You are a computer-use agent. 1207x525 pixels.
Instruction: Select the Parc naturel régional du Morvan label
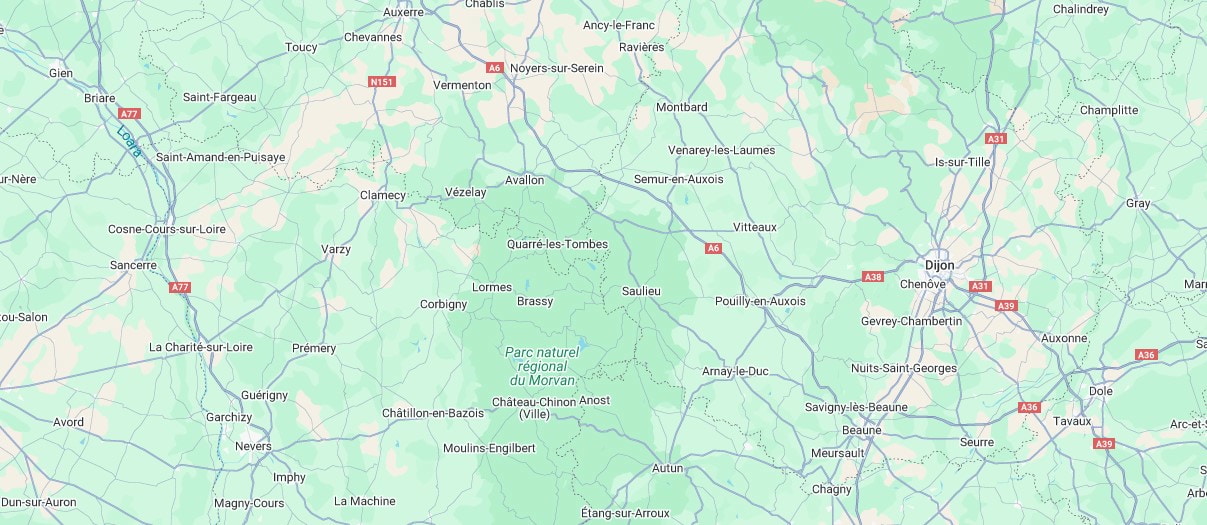pyautogui.click(x=542, y=366)
